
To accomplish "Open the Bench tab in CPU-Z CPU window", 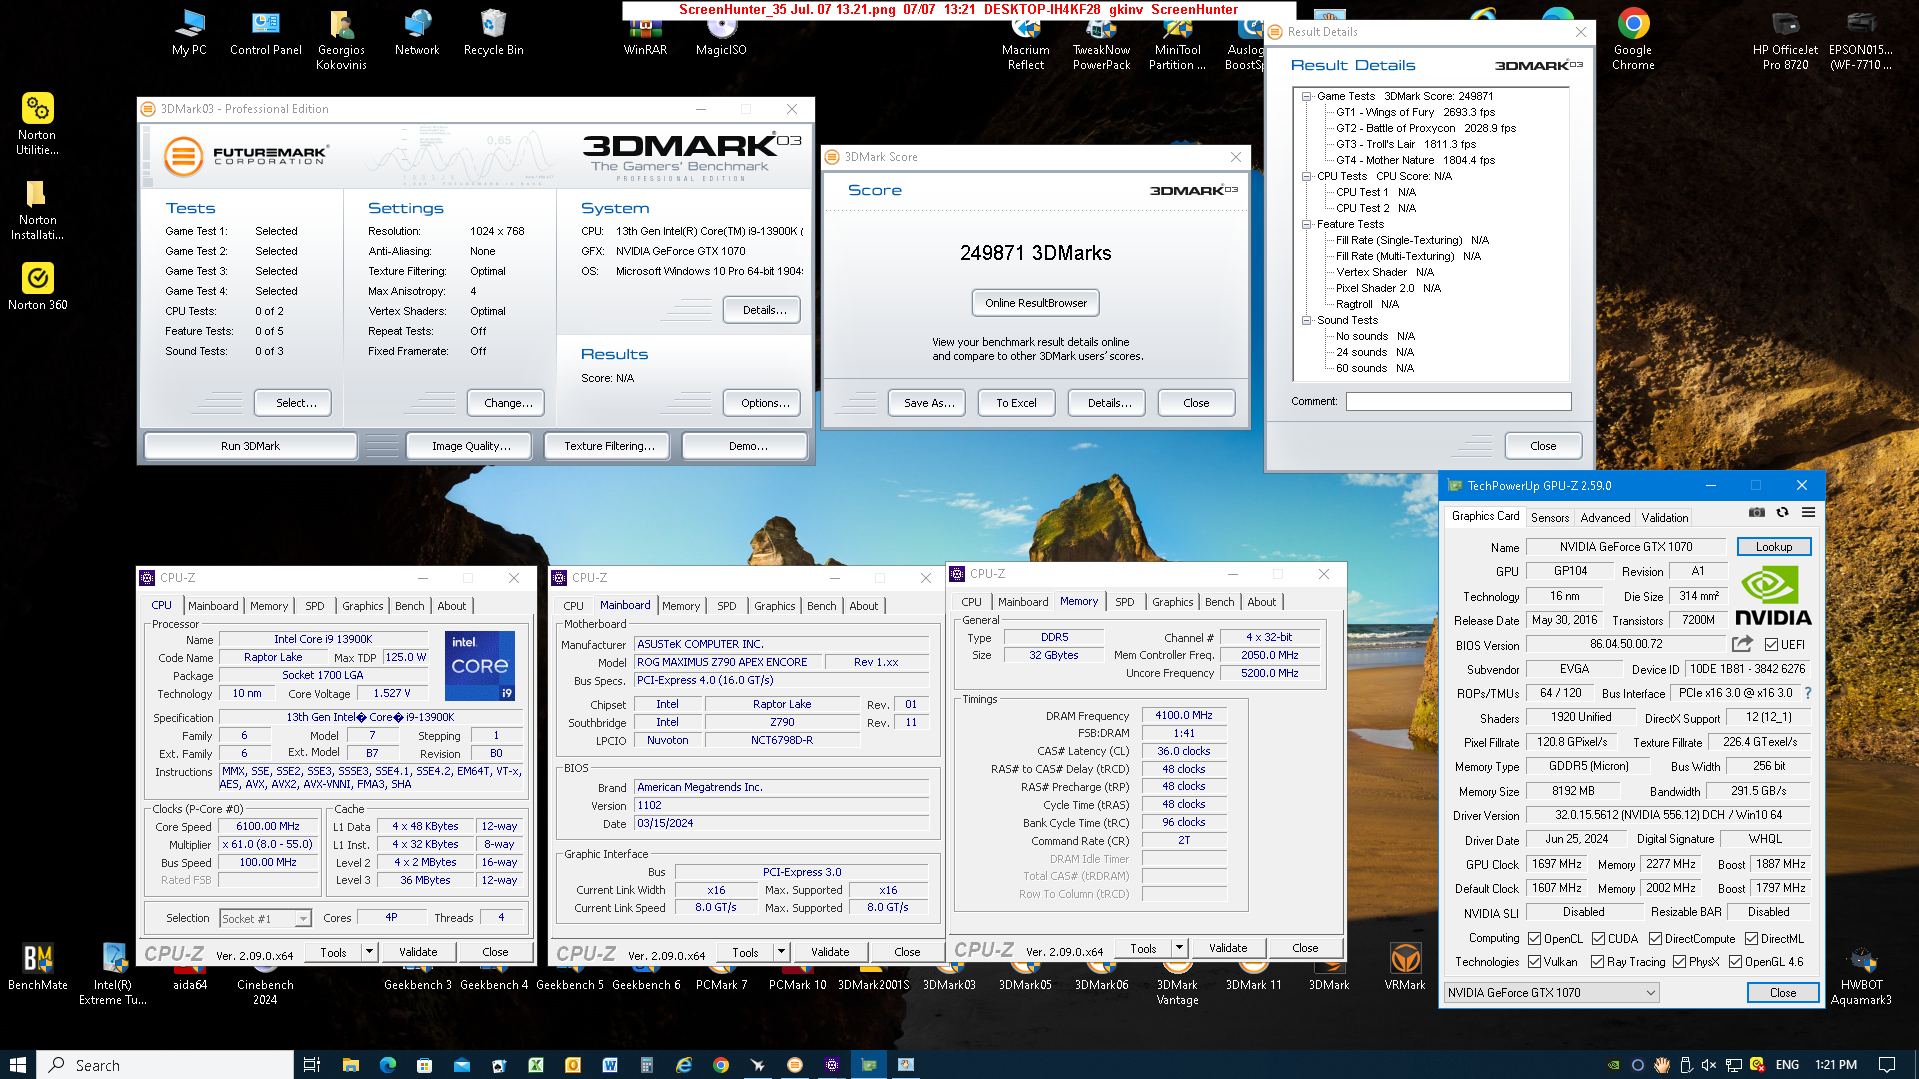I will coord(409,606).
